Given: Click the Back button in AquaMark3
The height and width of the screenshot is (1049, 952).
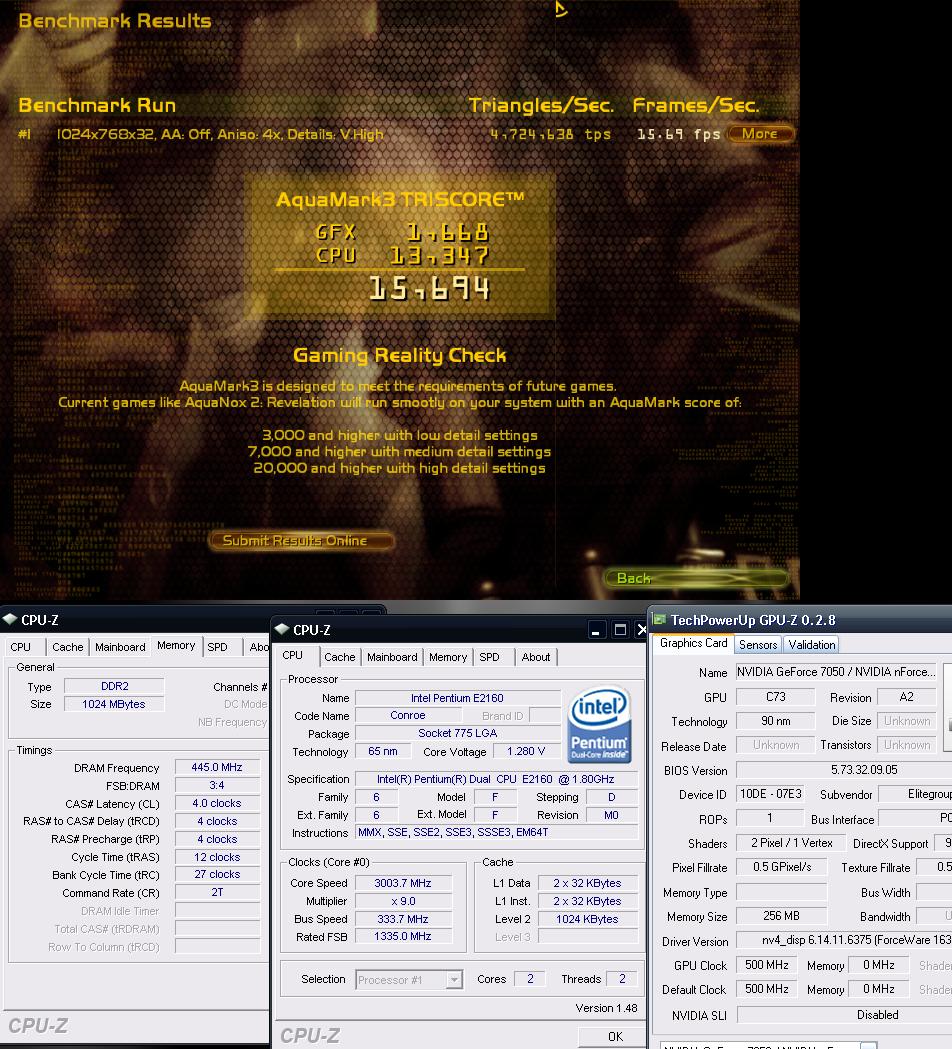Looking at the screenshot, I should (x=696, y=578).
